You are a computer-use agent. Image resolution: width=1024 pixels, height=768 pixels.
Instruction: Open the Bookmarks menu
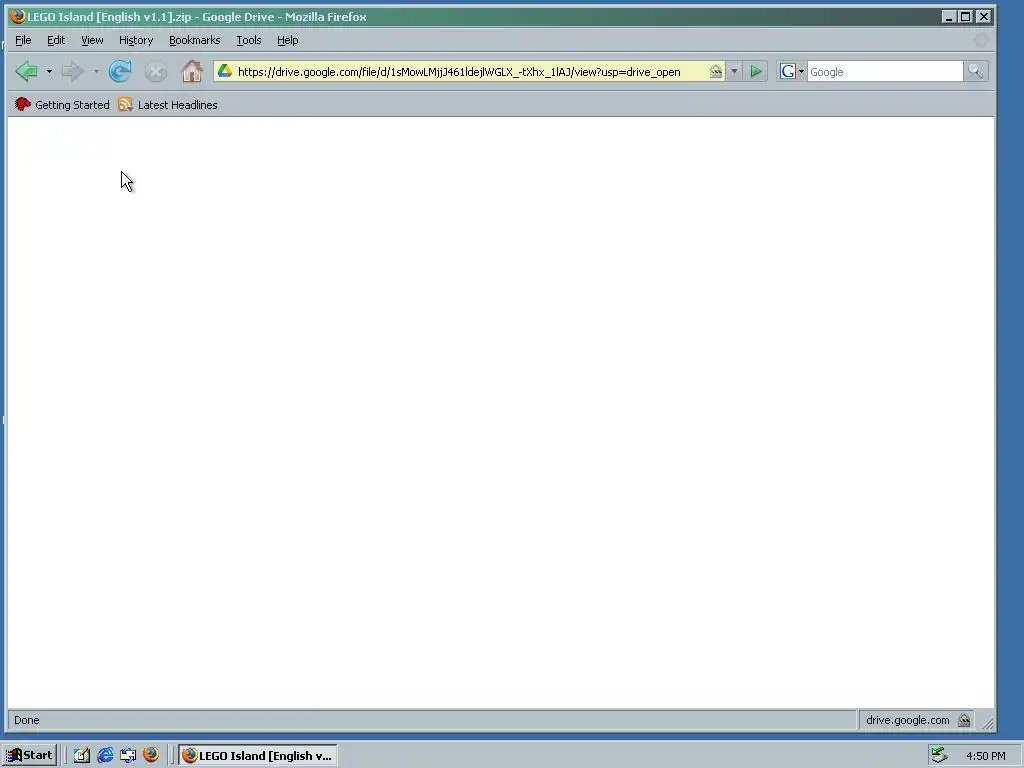(x=195, y=40)
